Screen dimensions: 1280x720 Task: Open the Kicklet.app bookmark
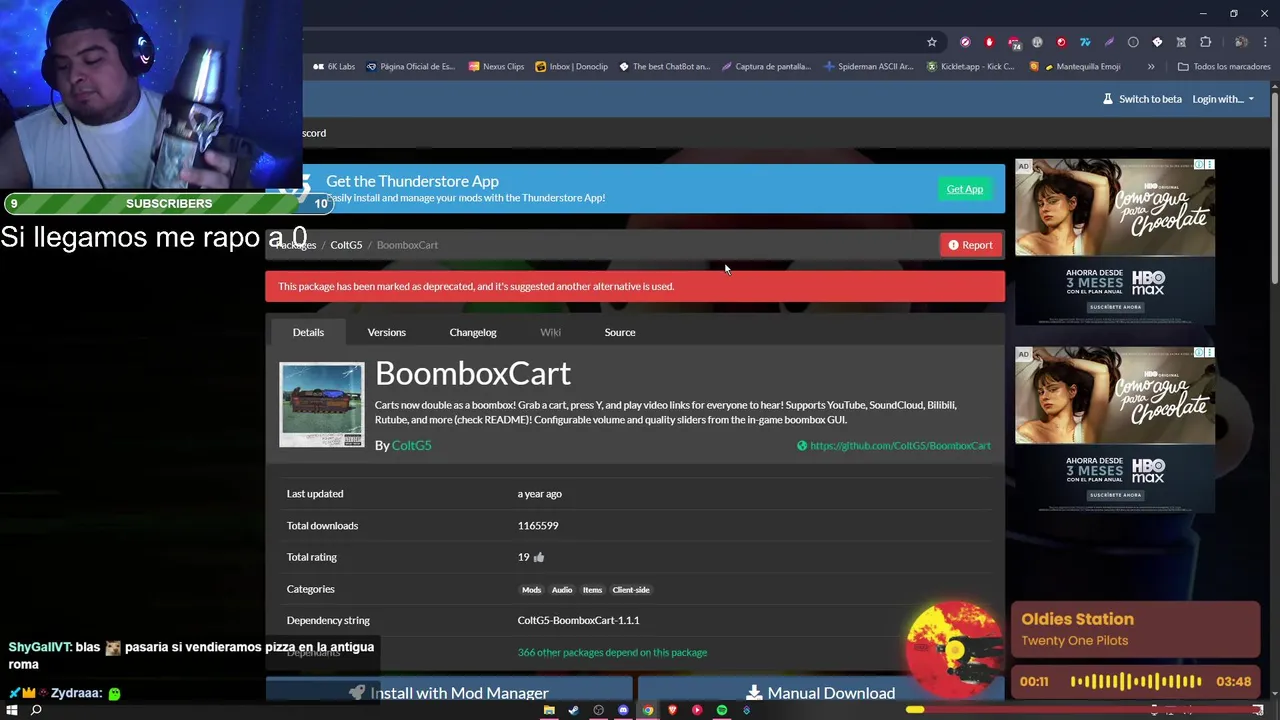[970, 67]
